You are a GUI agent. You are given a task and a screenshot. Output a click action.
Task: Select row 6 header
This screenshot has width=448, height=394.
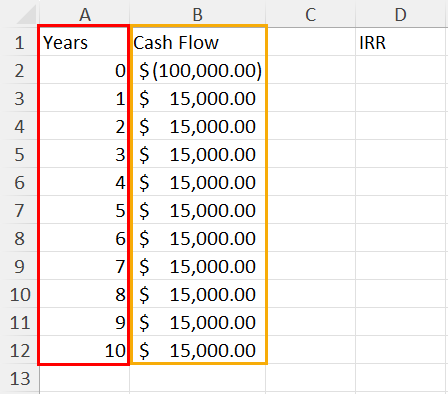(20, 182)
